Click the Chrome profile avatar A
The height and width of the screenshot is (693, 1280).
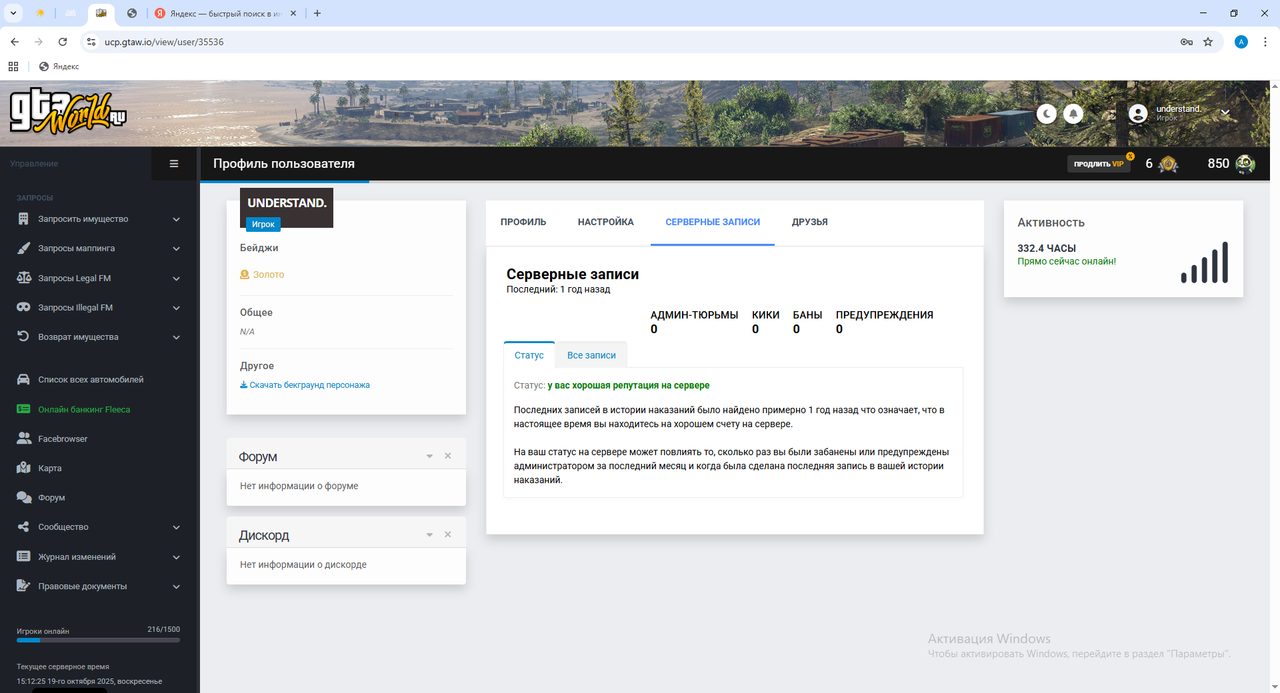point(1241,42)
